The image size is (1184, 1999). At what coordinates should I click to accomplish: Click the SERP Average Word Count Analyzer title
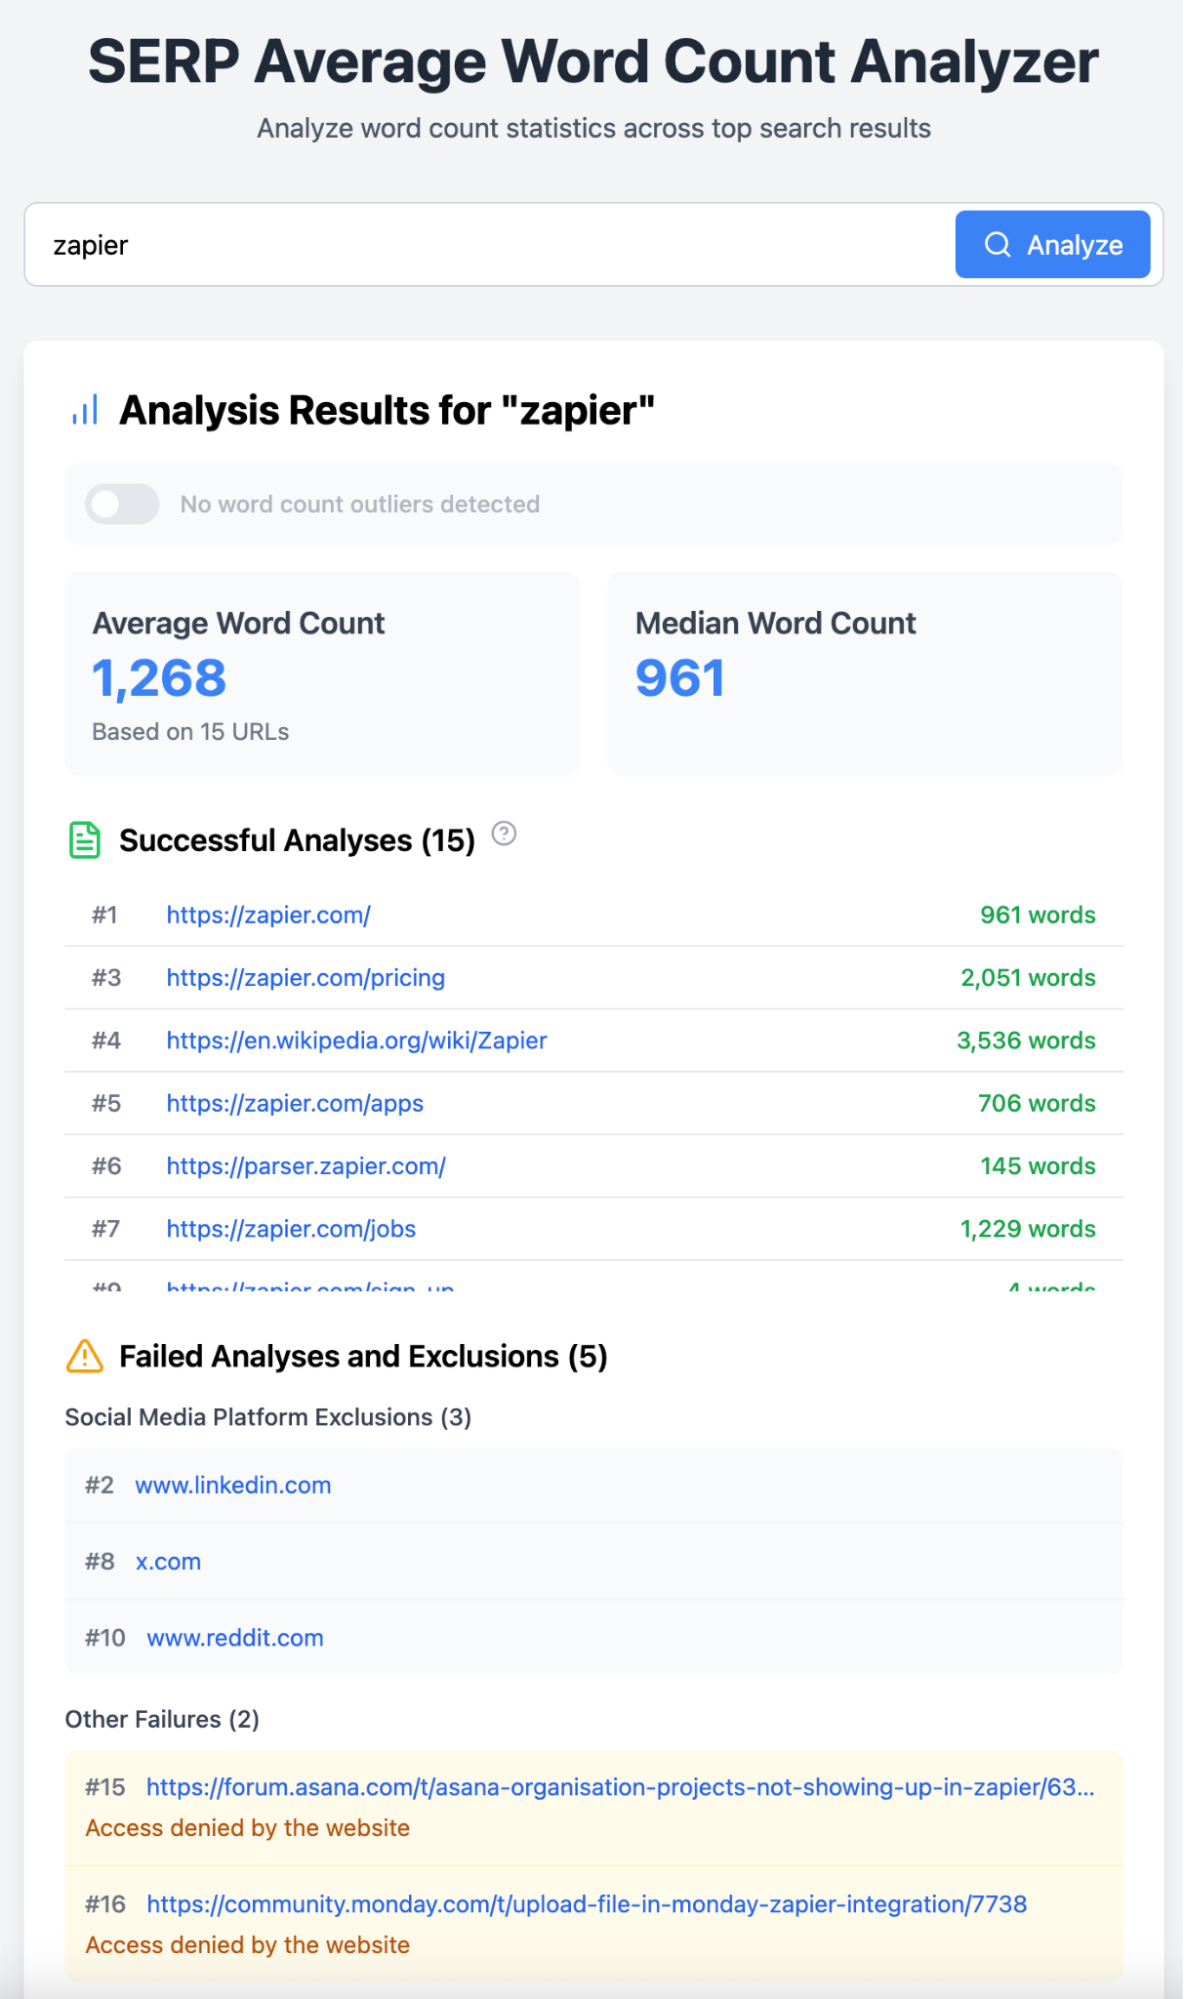(x=593, y=62)
